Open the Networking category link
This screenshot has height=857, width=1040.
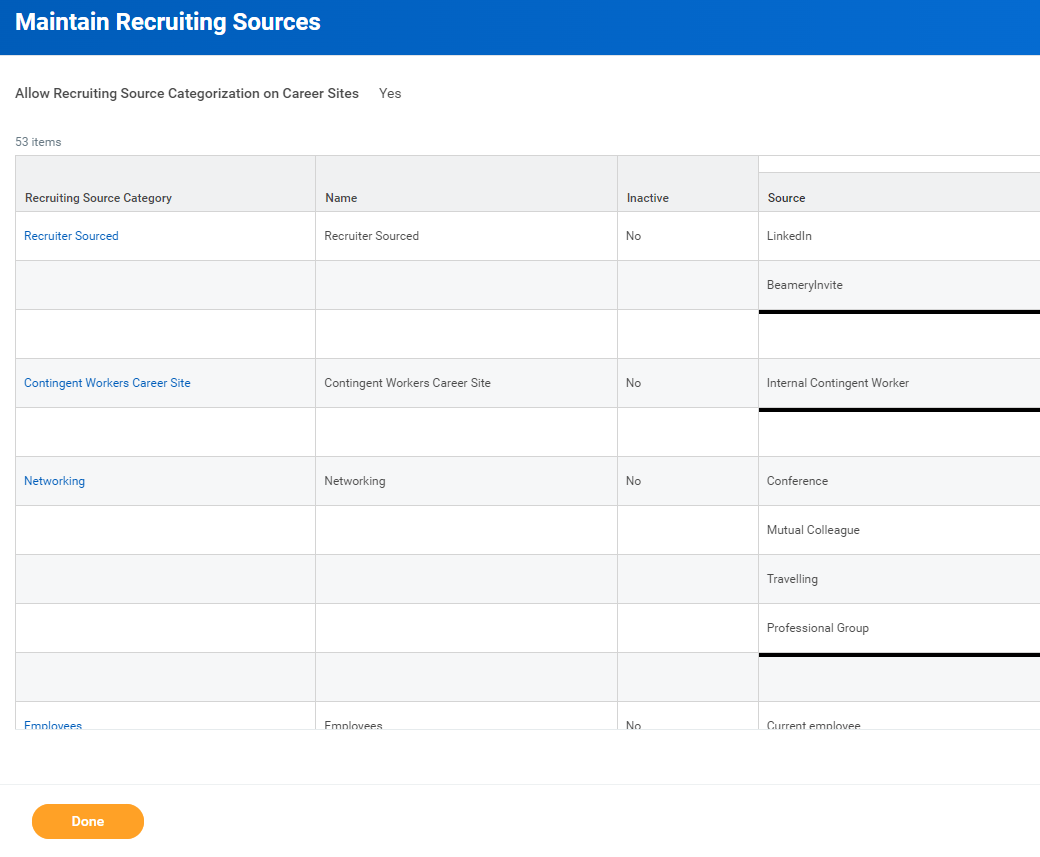(x=54, y=482)
